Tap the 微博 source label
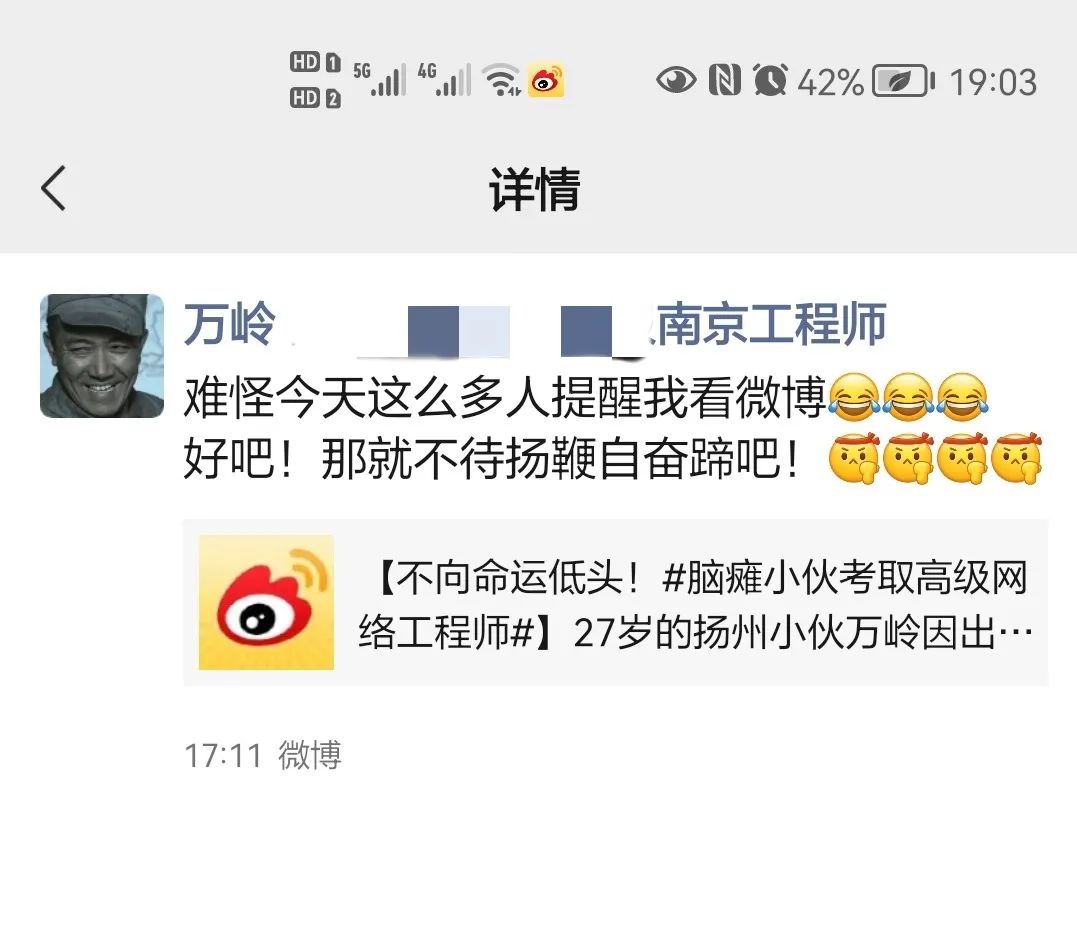 pyautogui.click(x=310, y=755)
